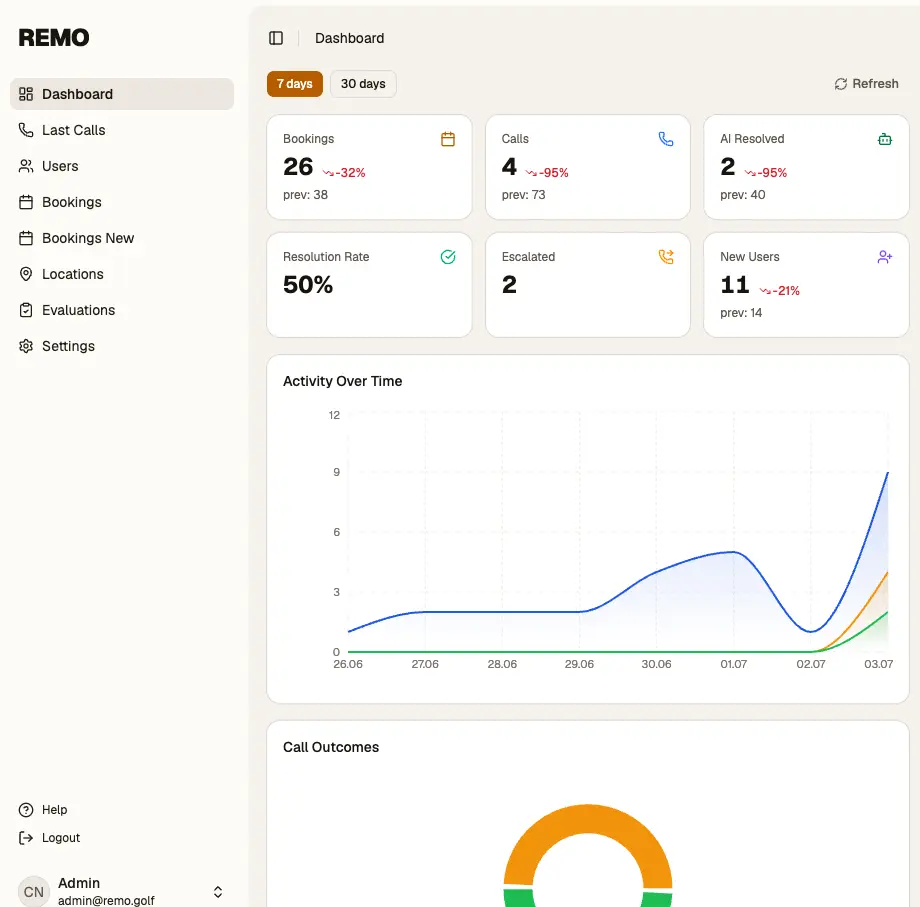Click the 28.06 axis label

(x=502, y=664)
